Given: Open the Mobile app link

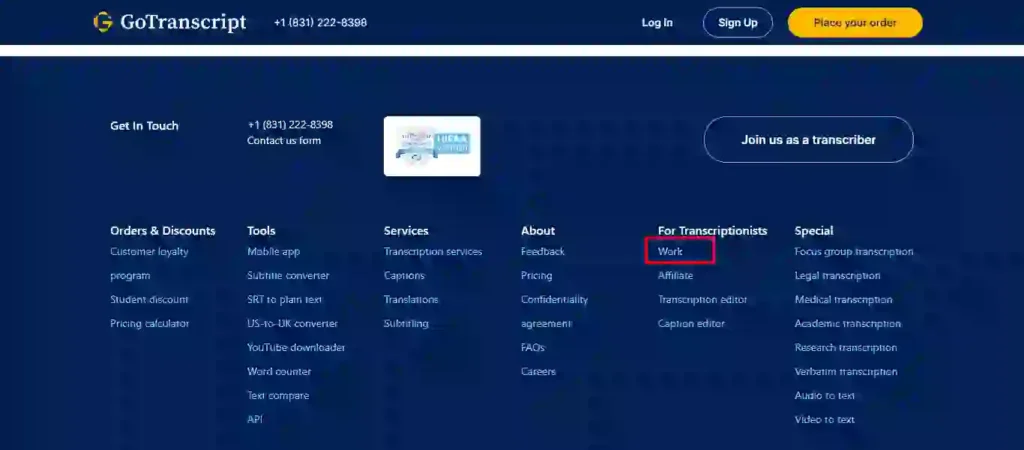Looking at the screenshot, I should click(274, 251).
